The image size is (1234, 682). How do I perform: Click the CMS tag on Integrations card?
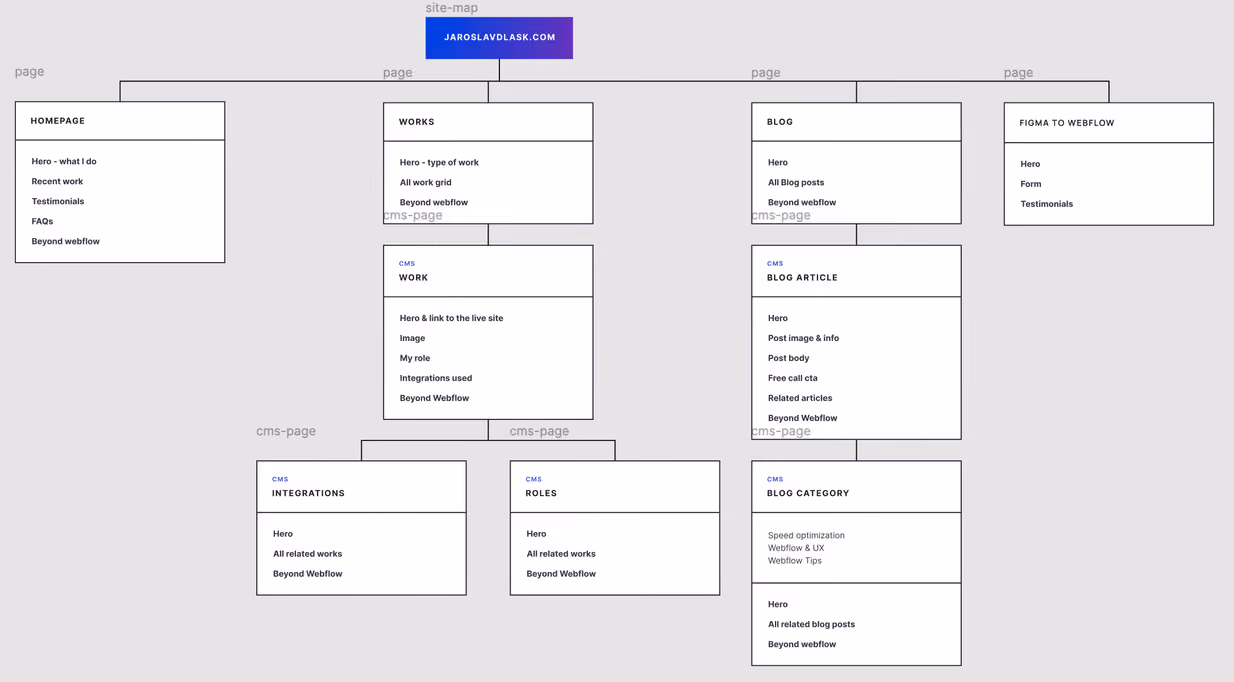click(x=280, y=480)
